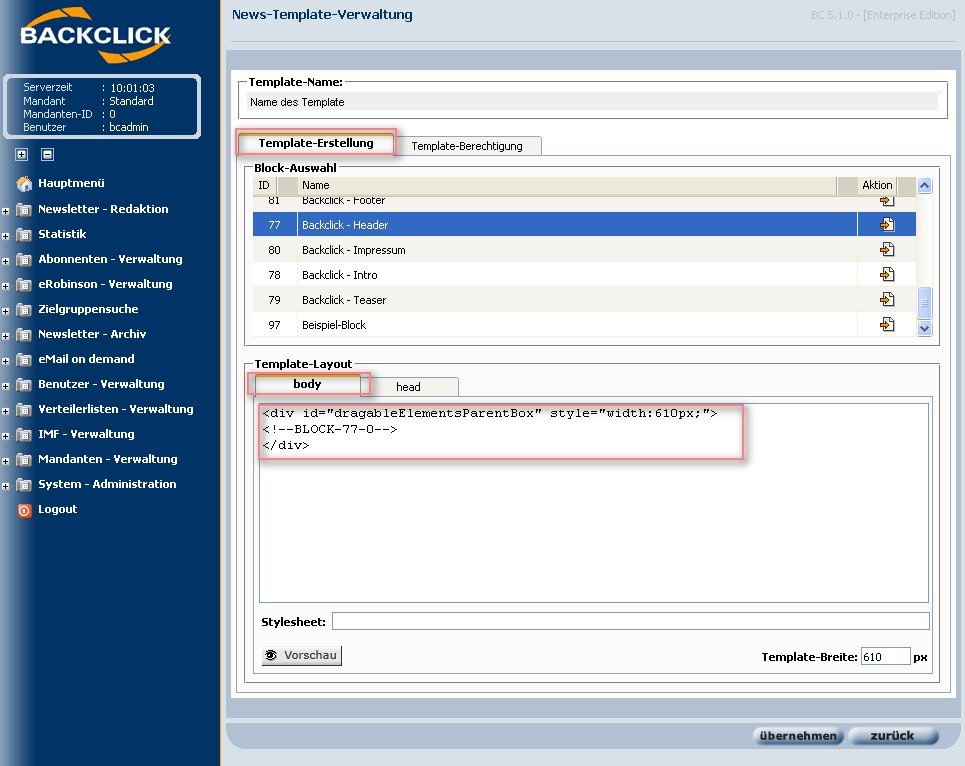Click the Stylesheet input field

click(630, 622)
